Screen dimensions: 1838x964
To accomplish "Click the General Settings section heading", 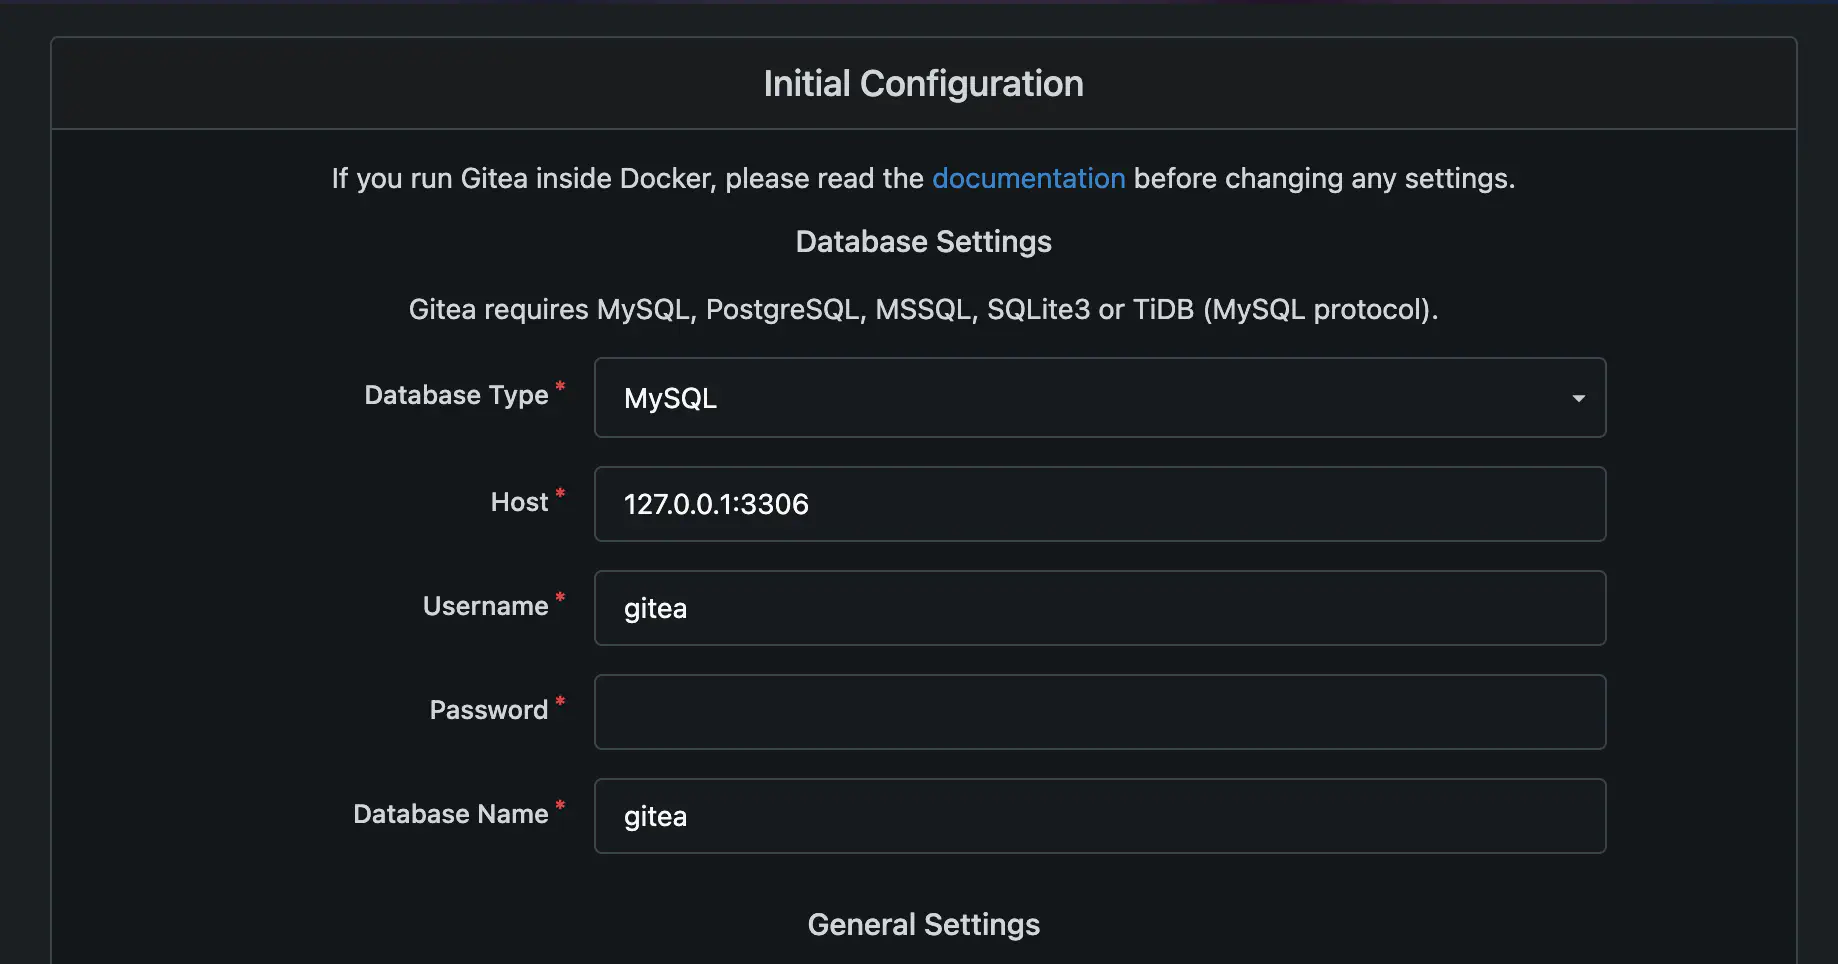I will tap(923, 925).
